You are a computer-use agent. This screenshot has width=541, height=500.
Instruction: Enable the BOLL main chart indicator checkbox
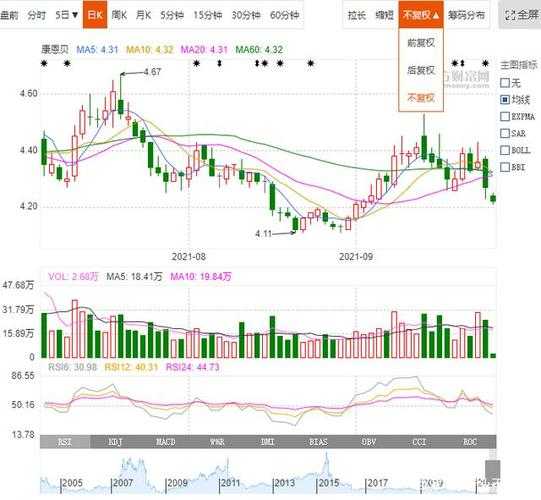505,150
